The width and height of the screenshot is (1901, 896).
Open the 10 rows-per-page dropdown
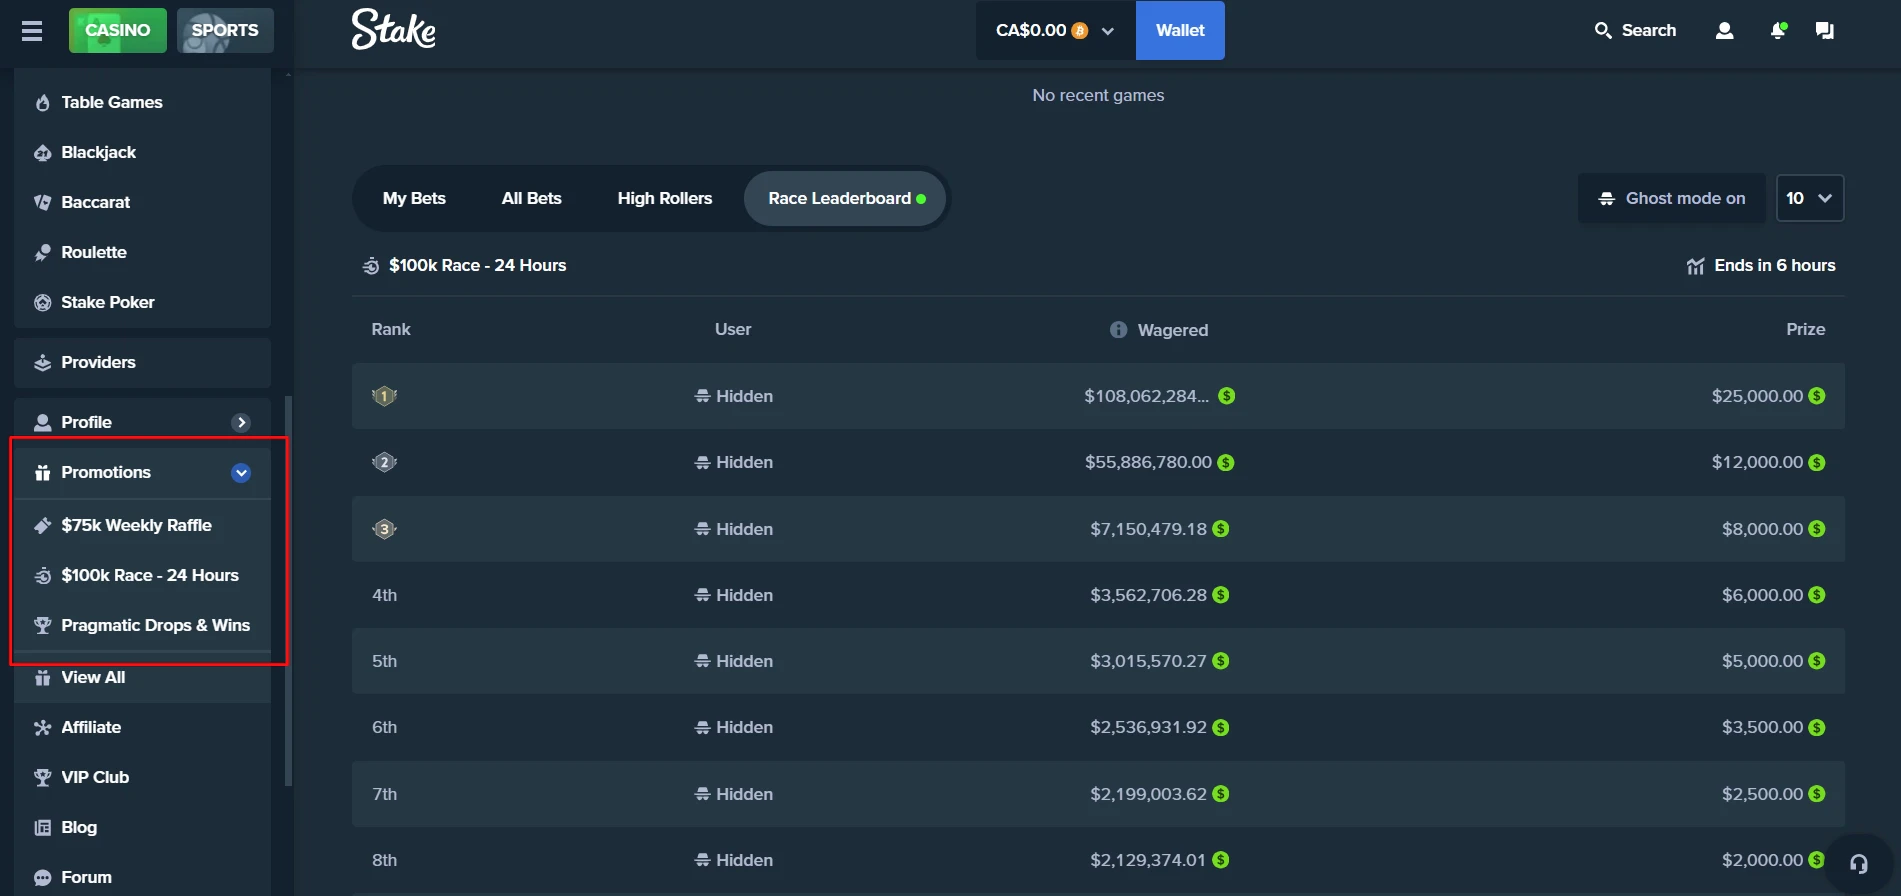click(1809, 198)
